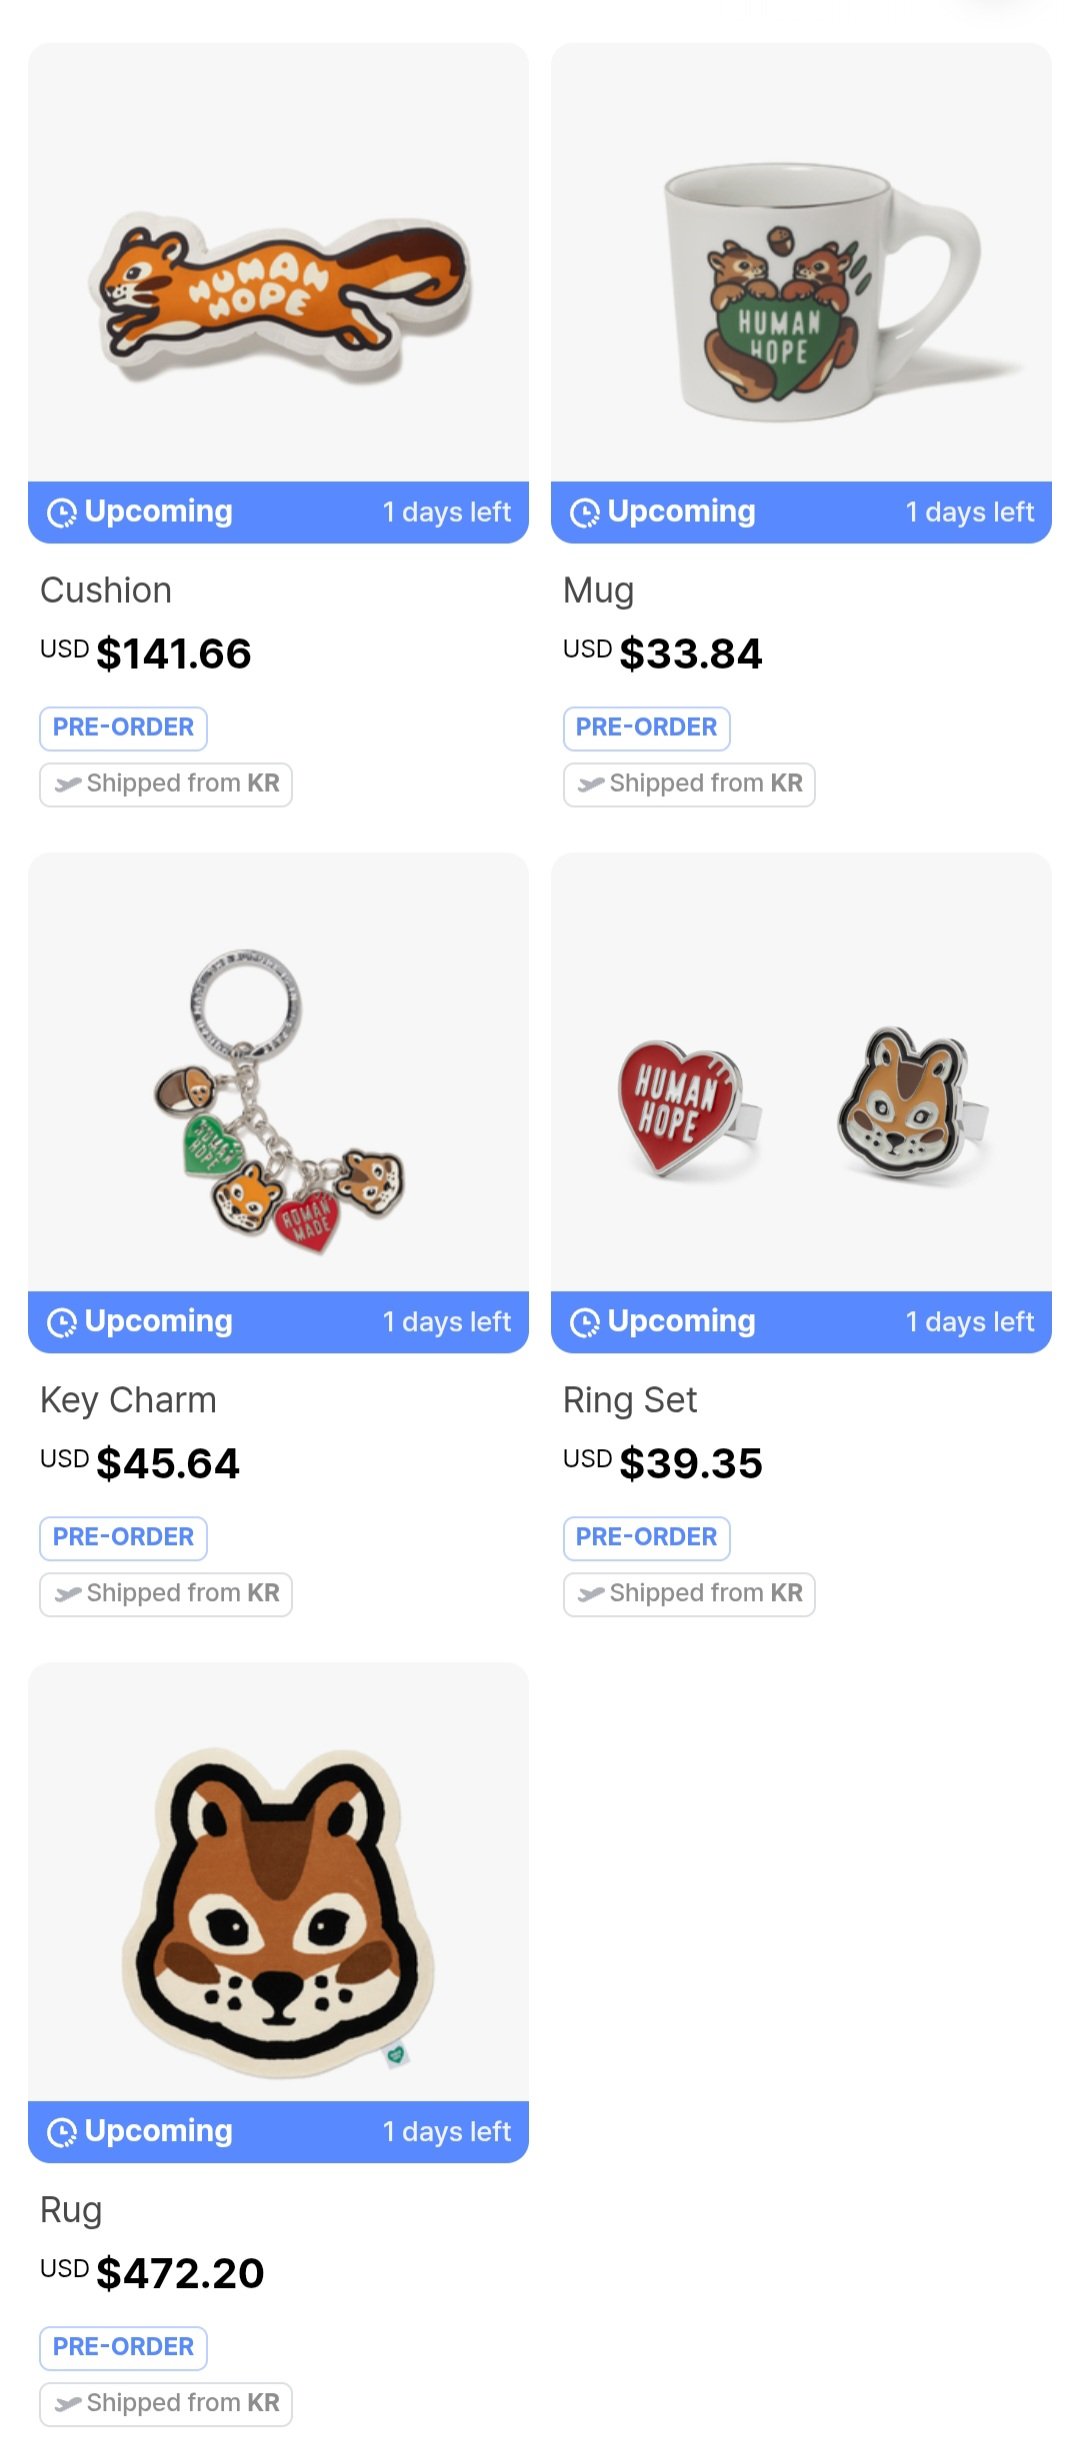The height and width of the screenshot is (2454, 1080).
Task: Click the Shipped from KR label under Ring Set
Action: pos(688,1593)
